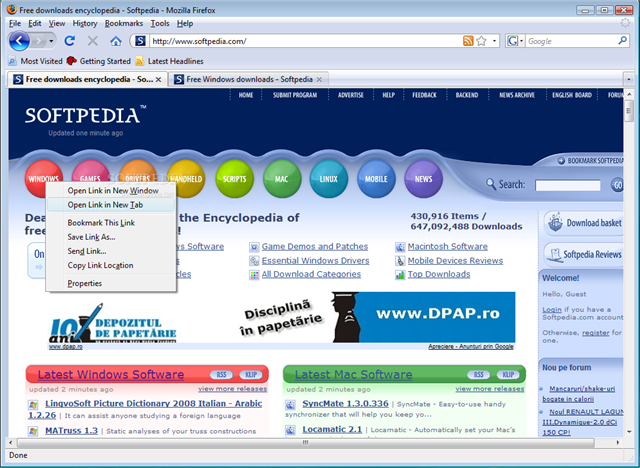Click the Softpedia site icon in address bar
Viewport: 640px width, 468px height.
140,41
